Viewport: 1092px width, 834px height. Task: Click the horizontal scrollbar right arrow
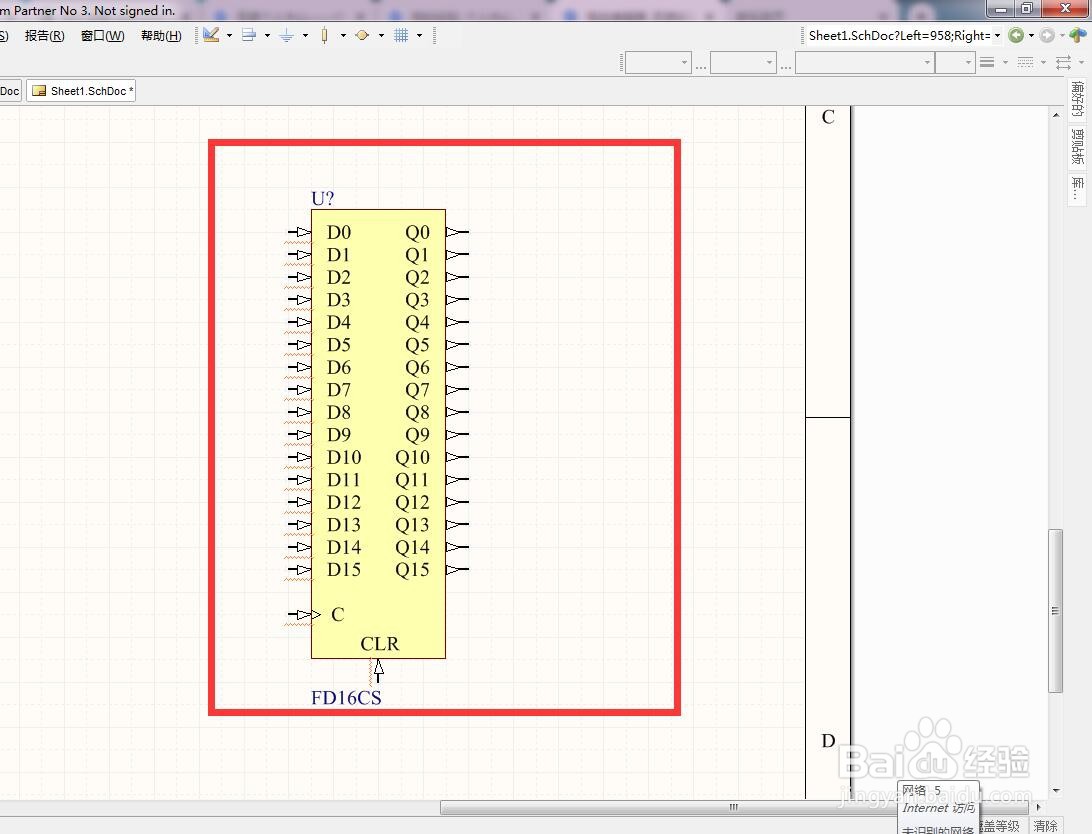pos(1038,807)
